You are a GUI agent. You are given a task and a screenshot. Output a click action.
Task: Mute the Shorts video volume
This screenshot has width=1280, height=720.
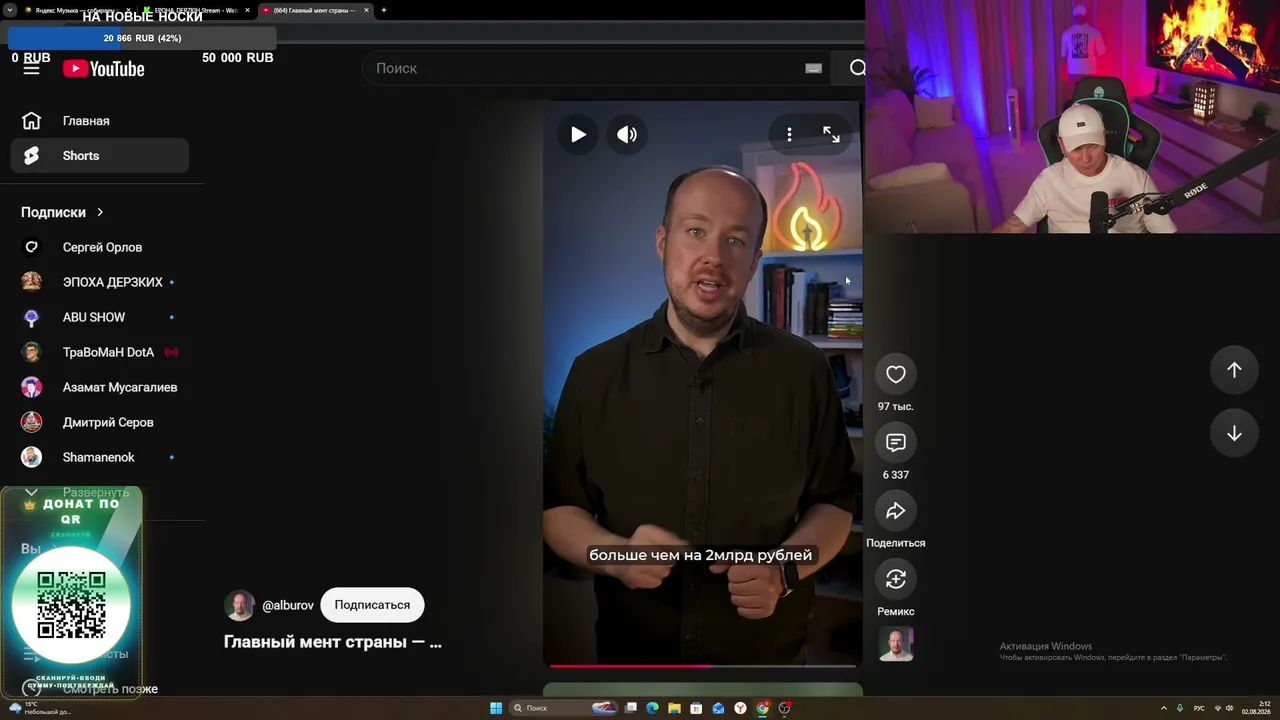point(627,134)
